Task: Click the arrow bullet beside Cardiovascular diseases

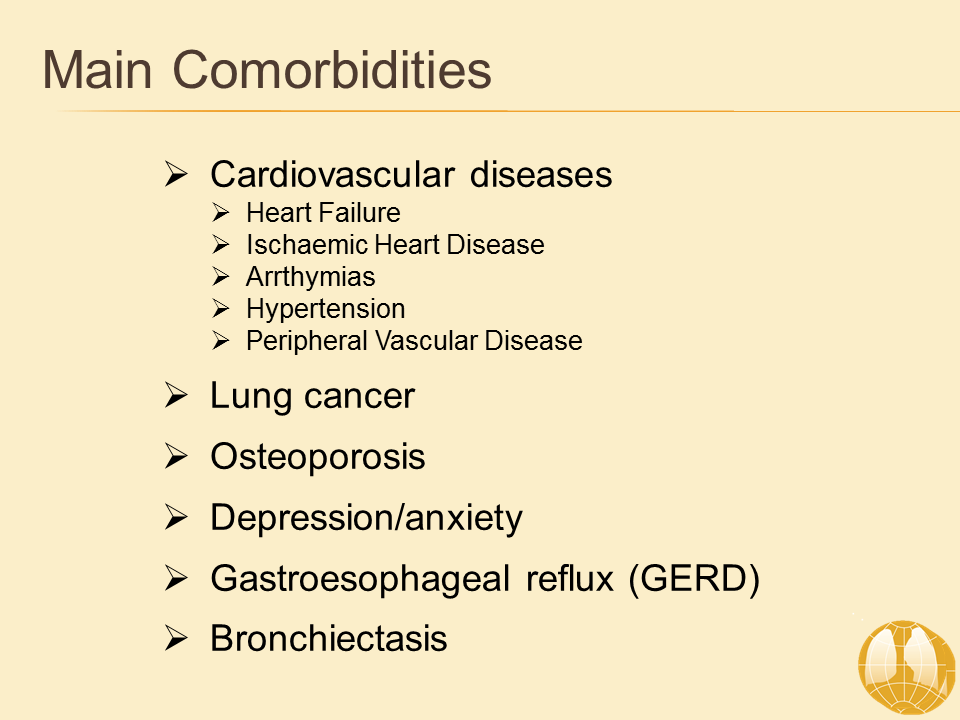Action: 177,175
